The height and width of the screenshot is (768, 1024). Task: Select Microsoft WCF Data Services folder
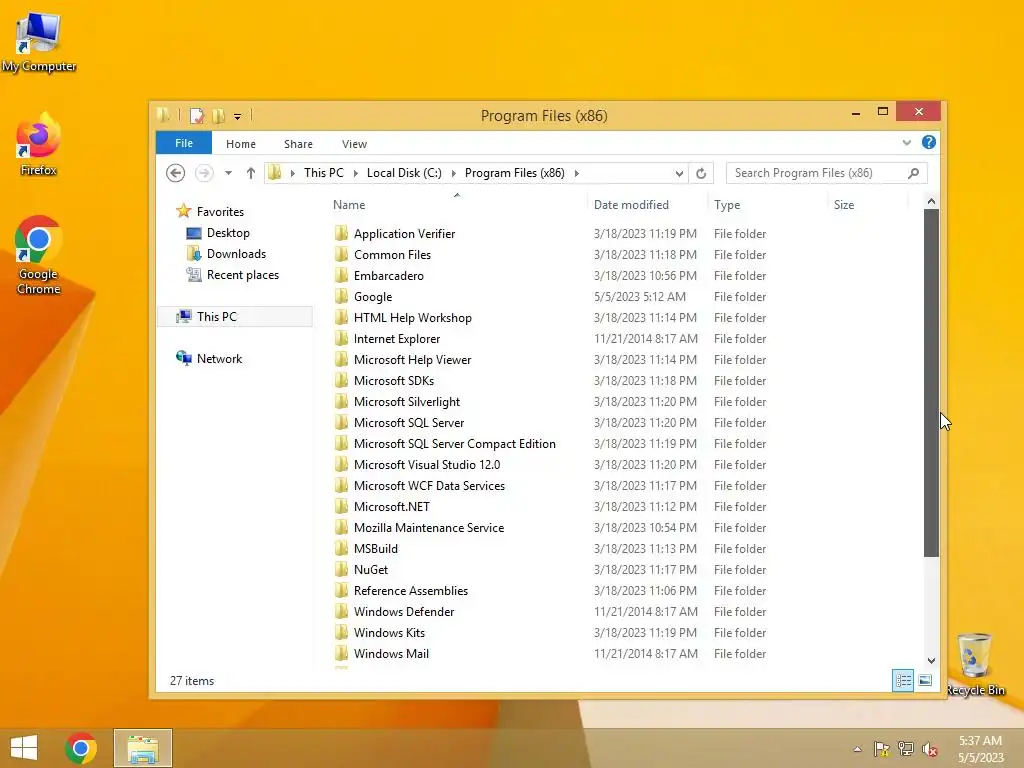[x=429, y=486]
